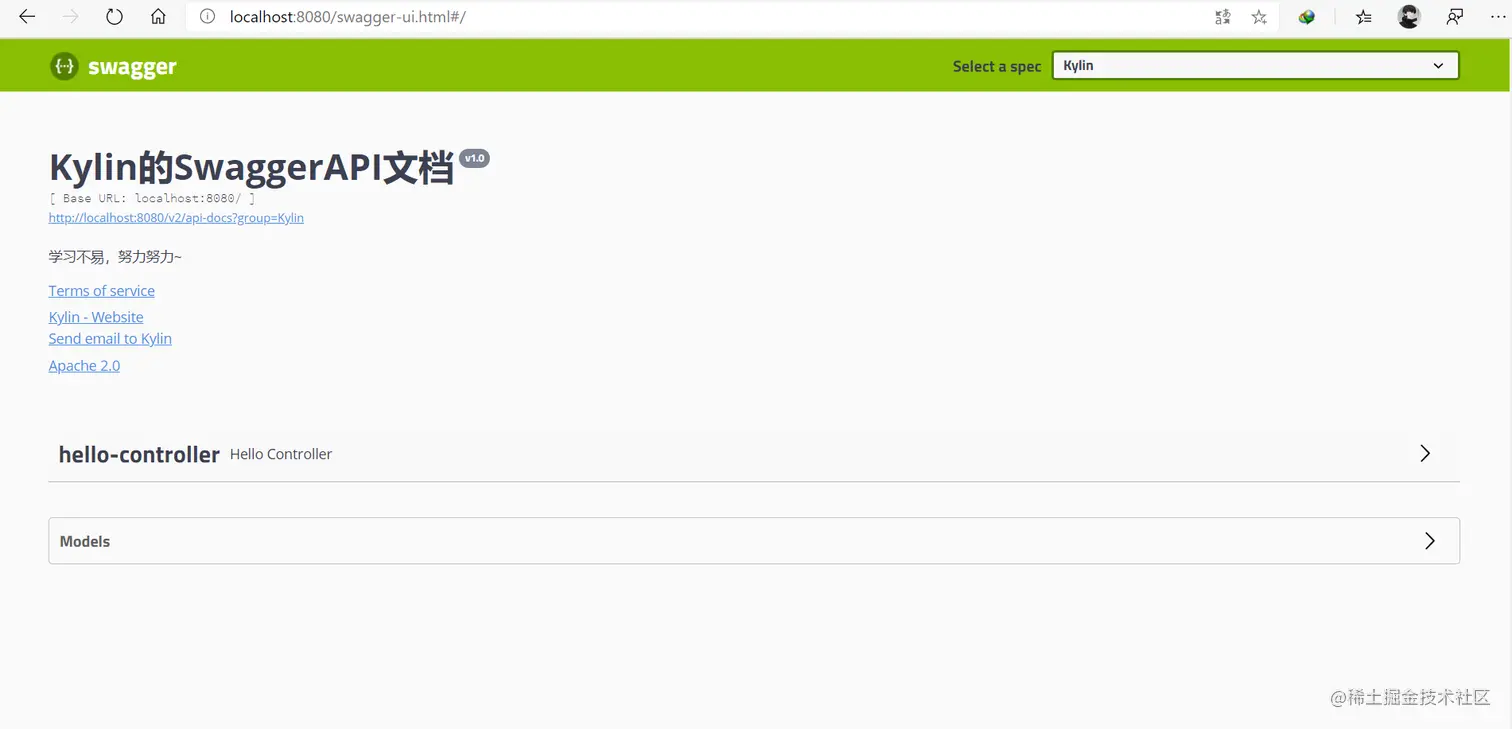Click the Models section title

[x=85, y=541]
